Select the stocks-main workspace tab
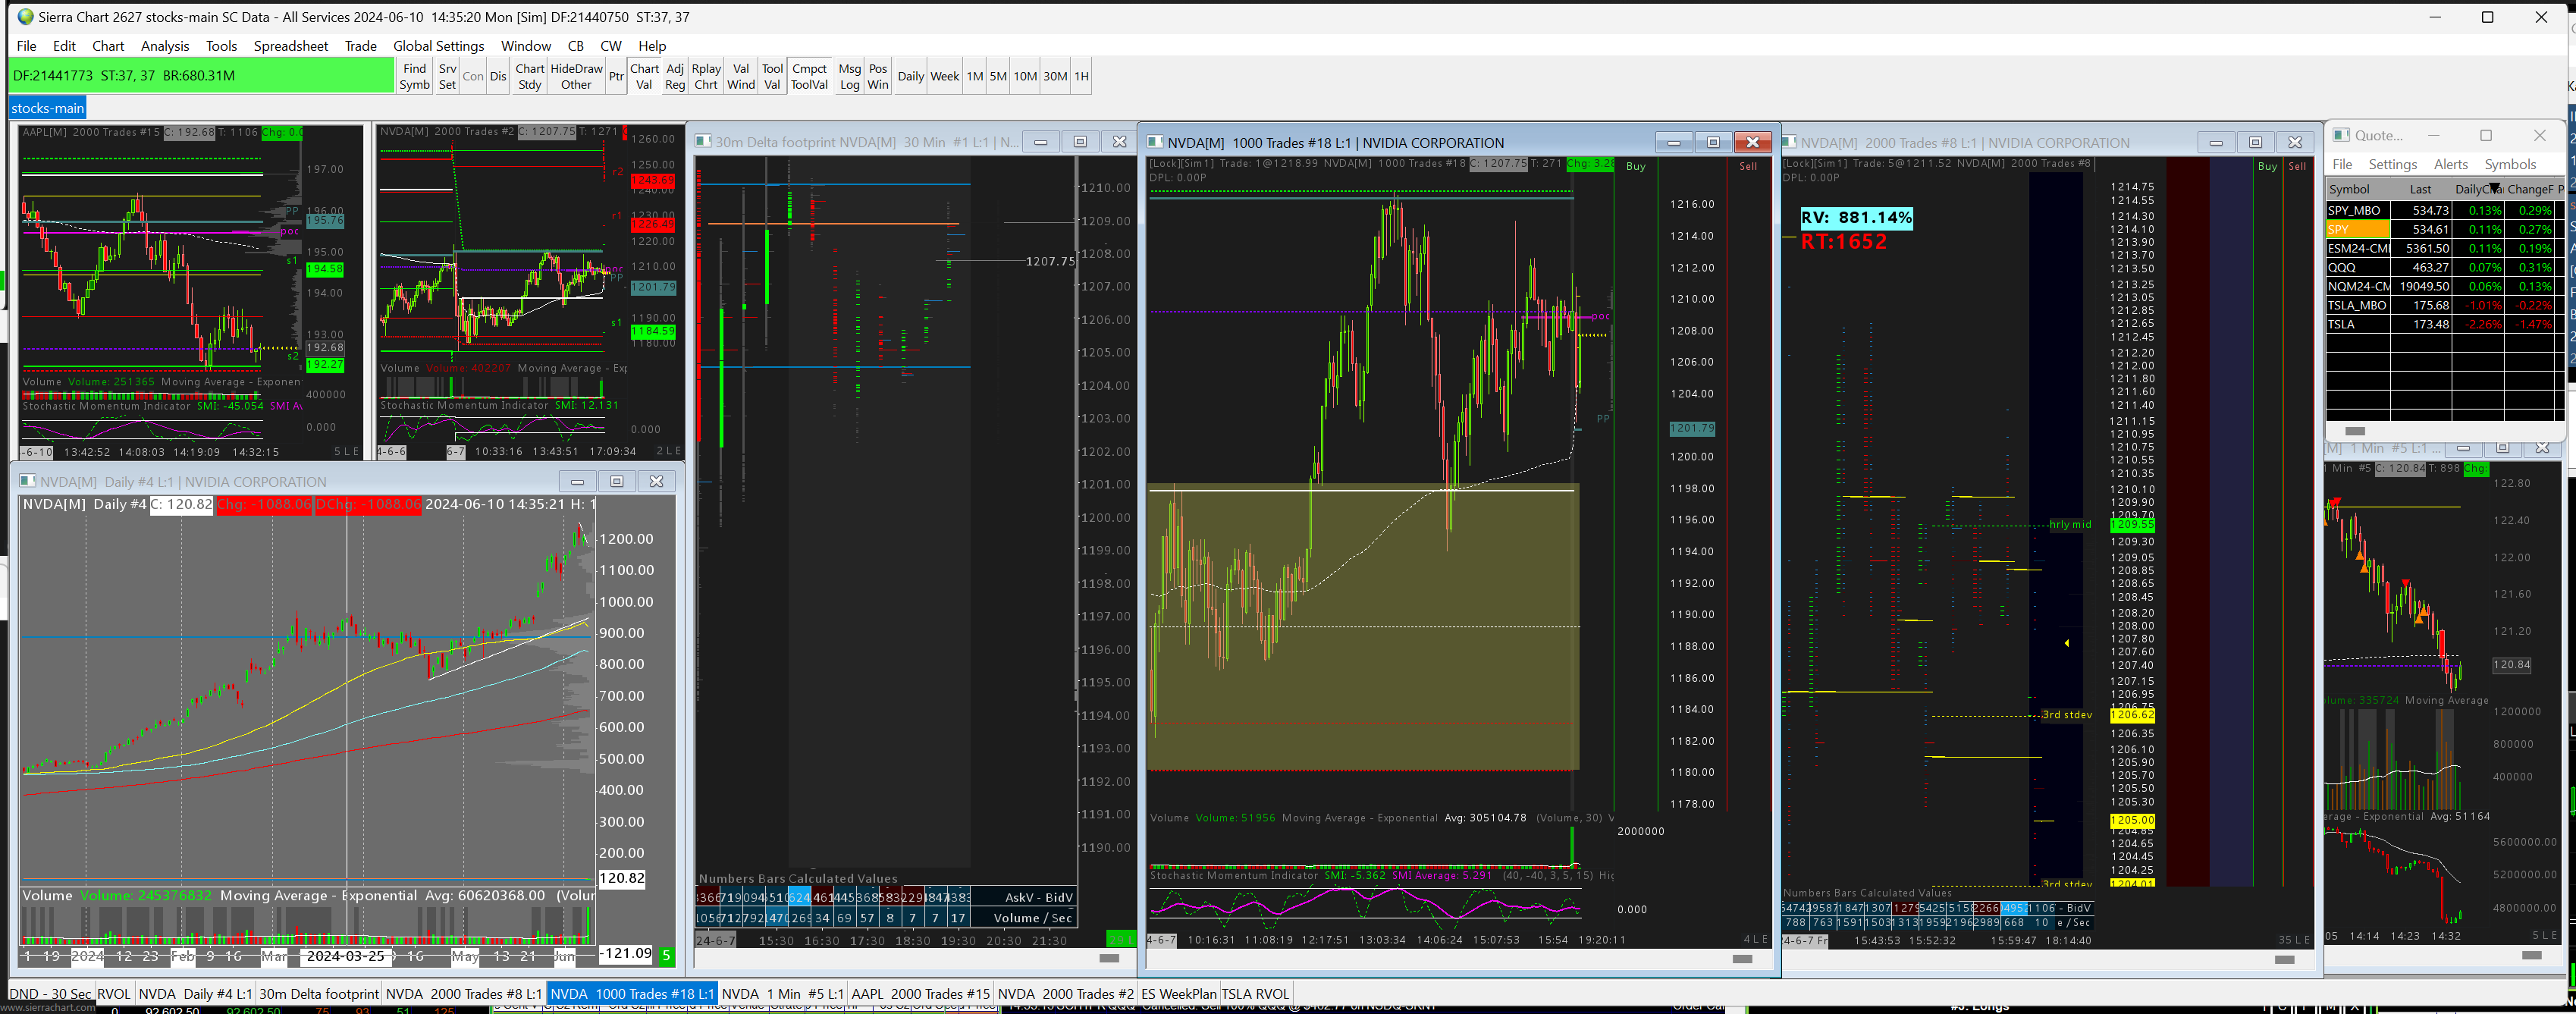The image size is (2576, 1014). pyautogui.click(x=48, y=108)
